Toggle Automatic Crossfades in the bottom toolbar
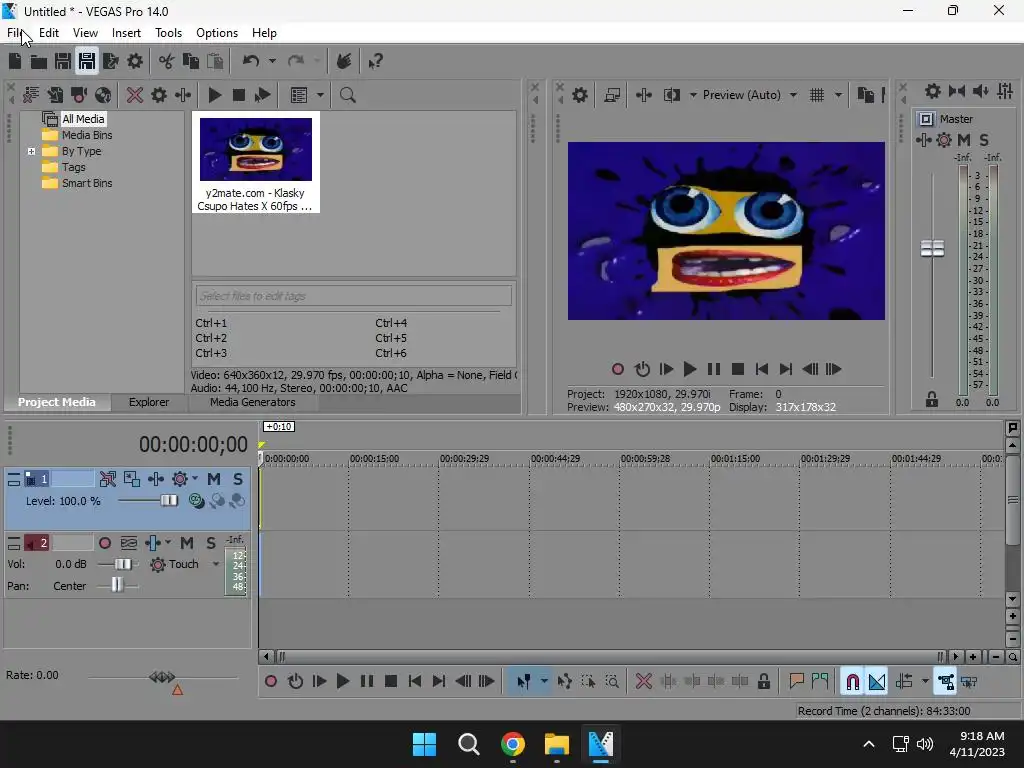1024x768 pixels. point(877,682)
